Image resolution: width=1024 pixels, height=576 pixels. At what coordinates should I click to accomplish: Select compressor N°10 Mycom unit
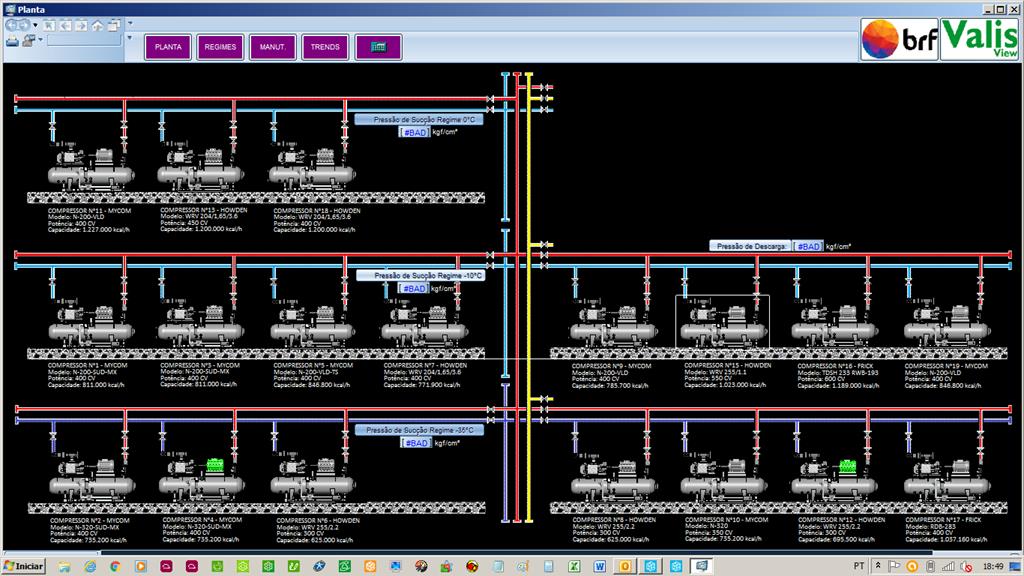723,477
